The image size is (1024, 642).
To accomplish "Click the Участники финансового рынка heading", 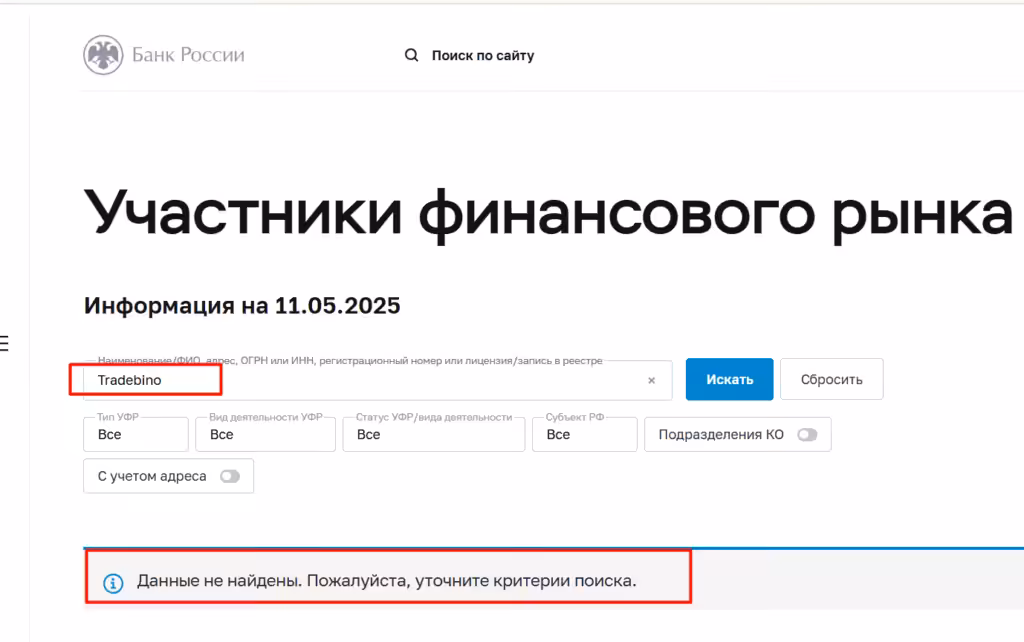I will (x=549, y=214).
